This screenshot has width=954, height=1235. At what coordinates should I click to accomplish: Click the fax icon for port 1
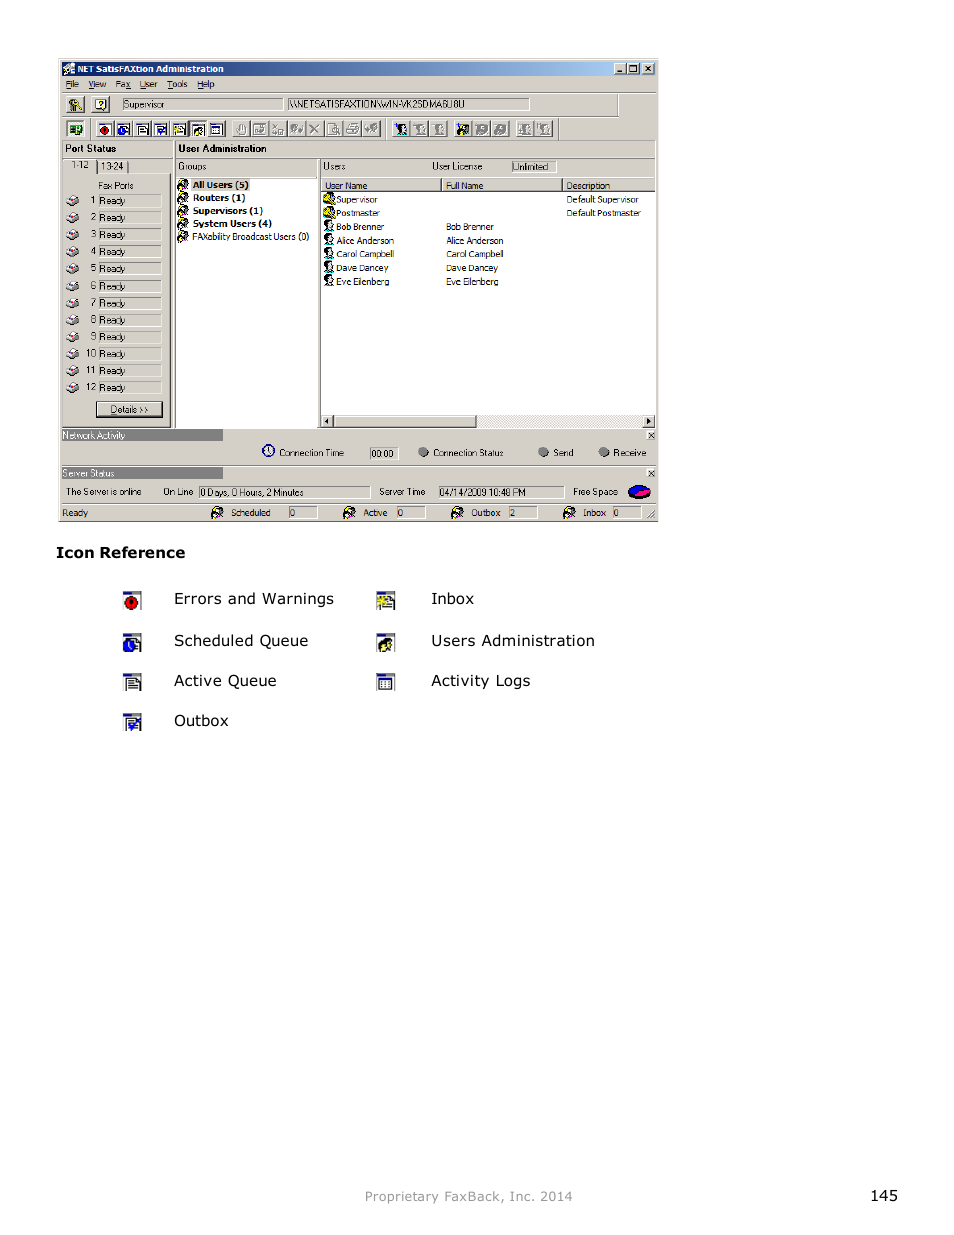point(73,201)
